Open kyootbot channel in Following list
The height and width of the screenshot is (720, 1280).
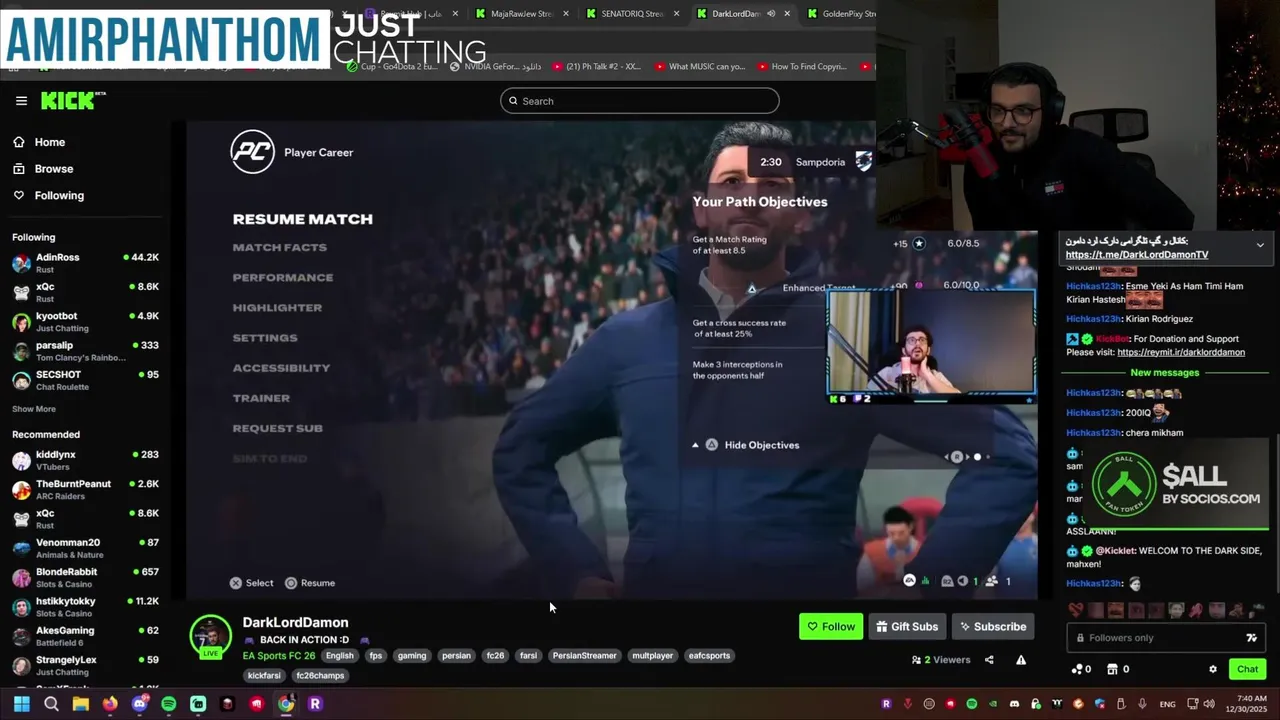(x=85, y=322)
